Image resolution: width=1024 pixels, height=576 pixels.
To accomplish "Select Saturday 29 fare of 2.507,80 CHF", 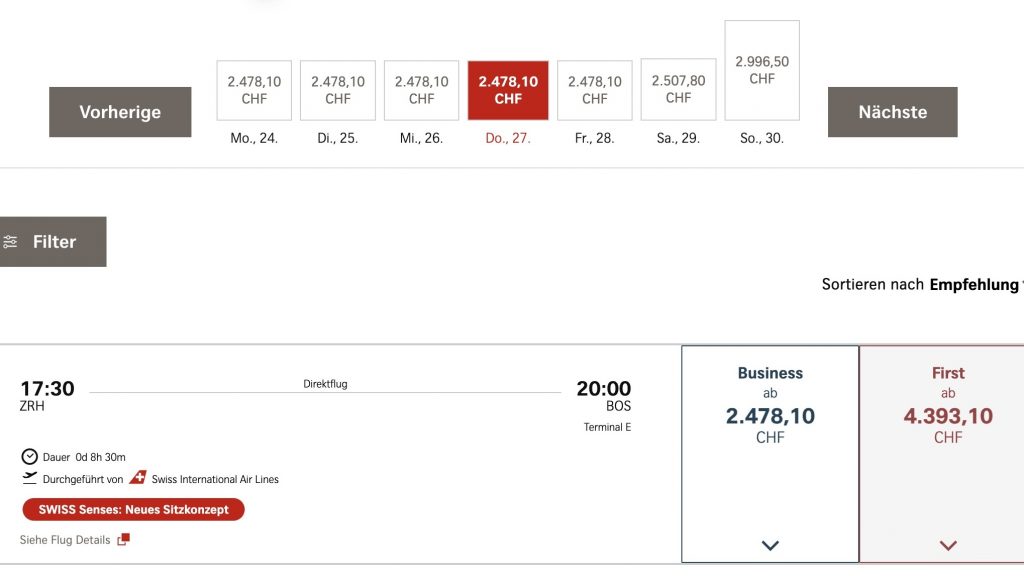I will point(678,89).
